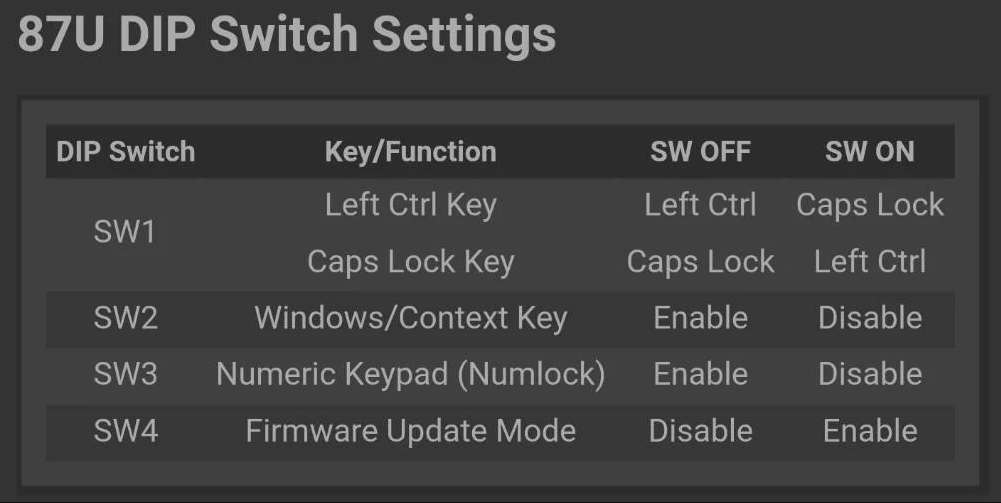Click the Numeric Keypad (Numlock) cell
Screen dimensions: 1001x503
(x=410, y=374)
